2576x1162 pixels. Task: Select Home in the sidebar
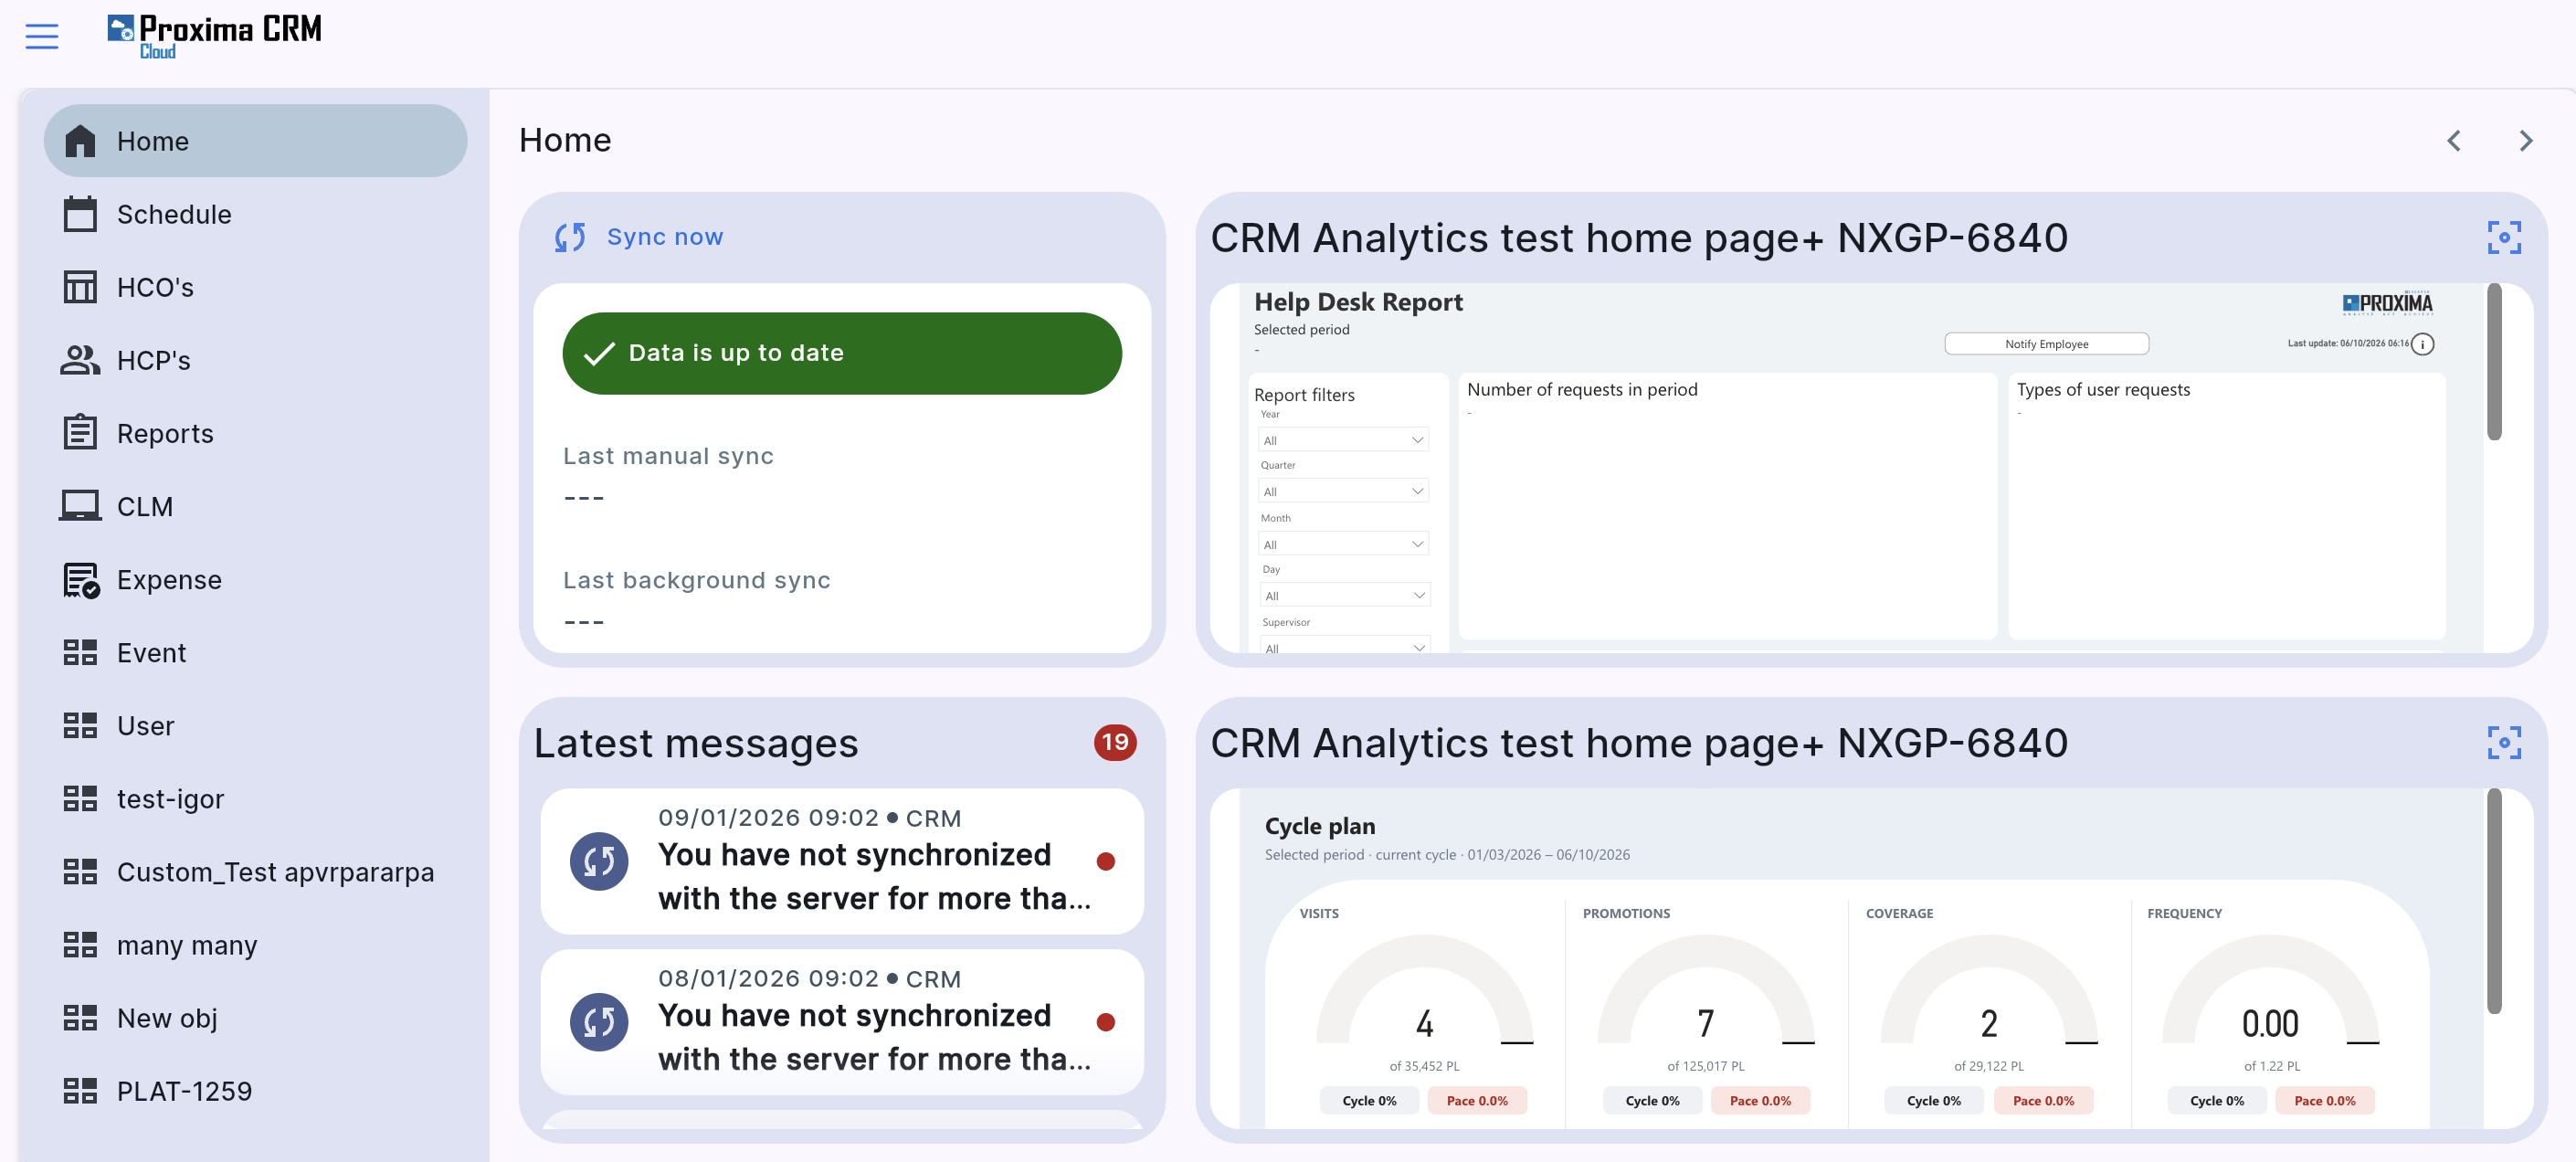tap(256, 141)
